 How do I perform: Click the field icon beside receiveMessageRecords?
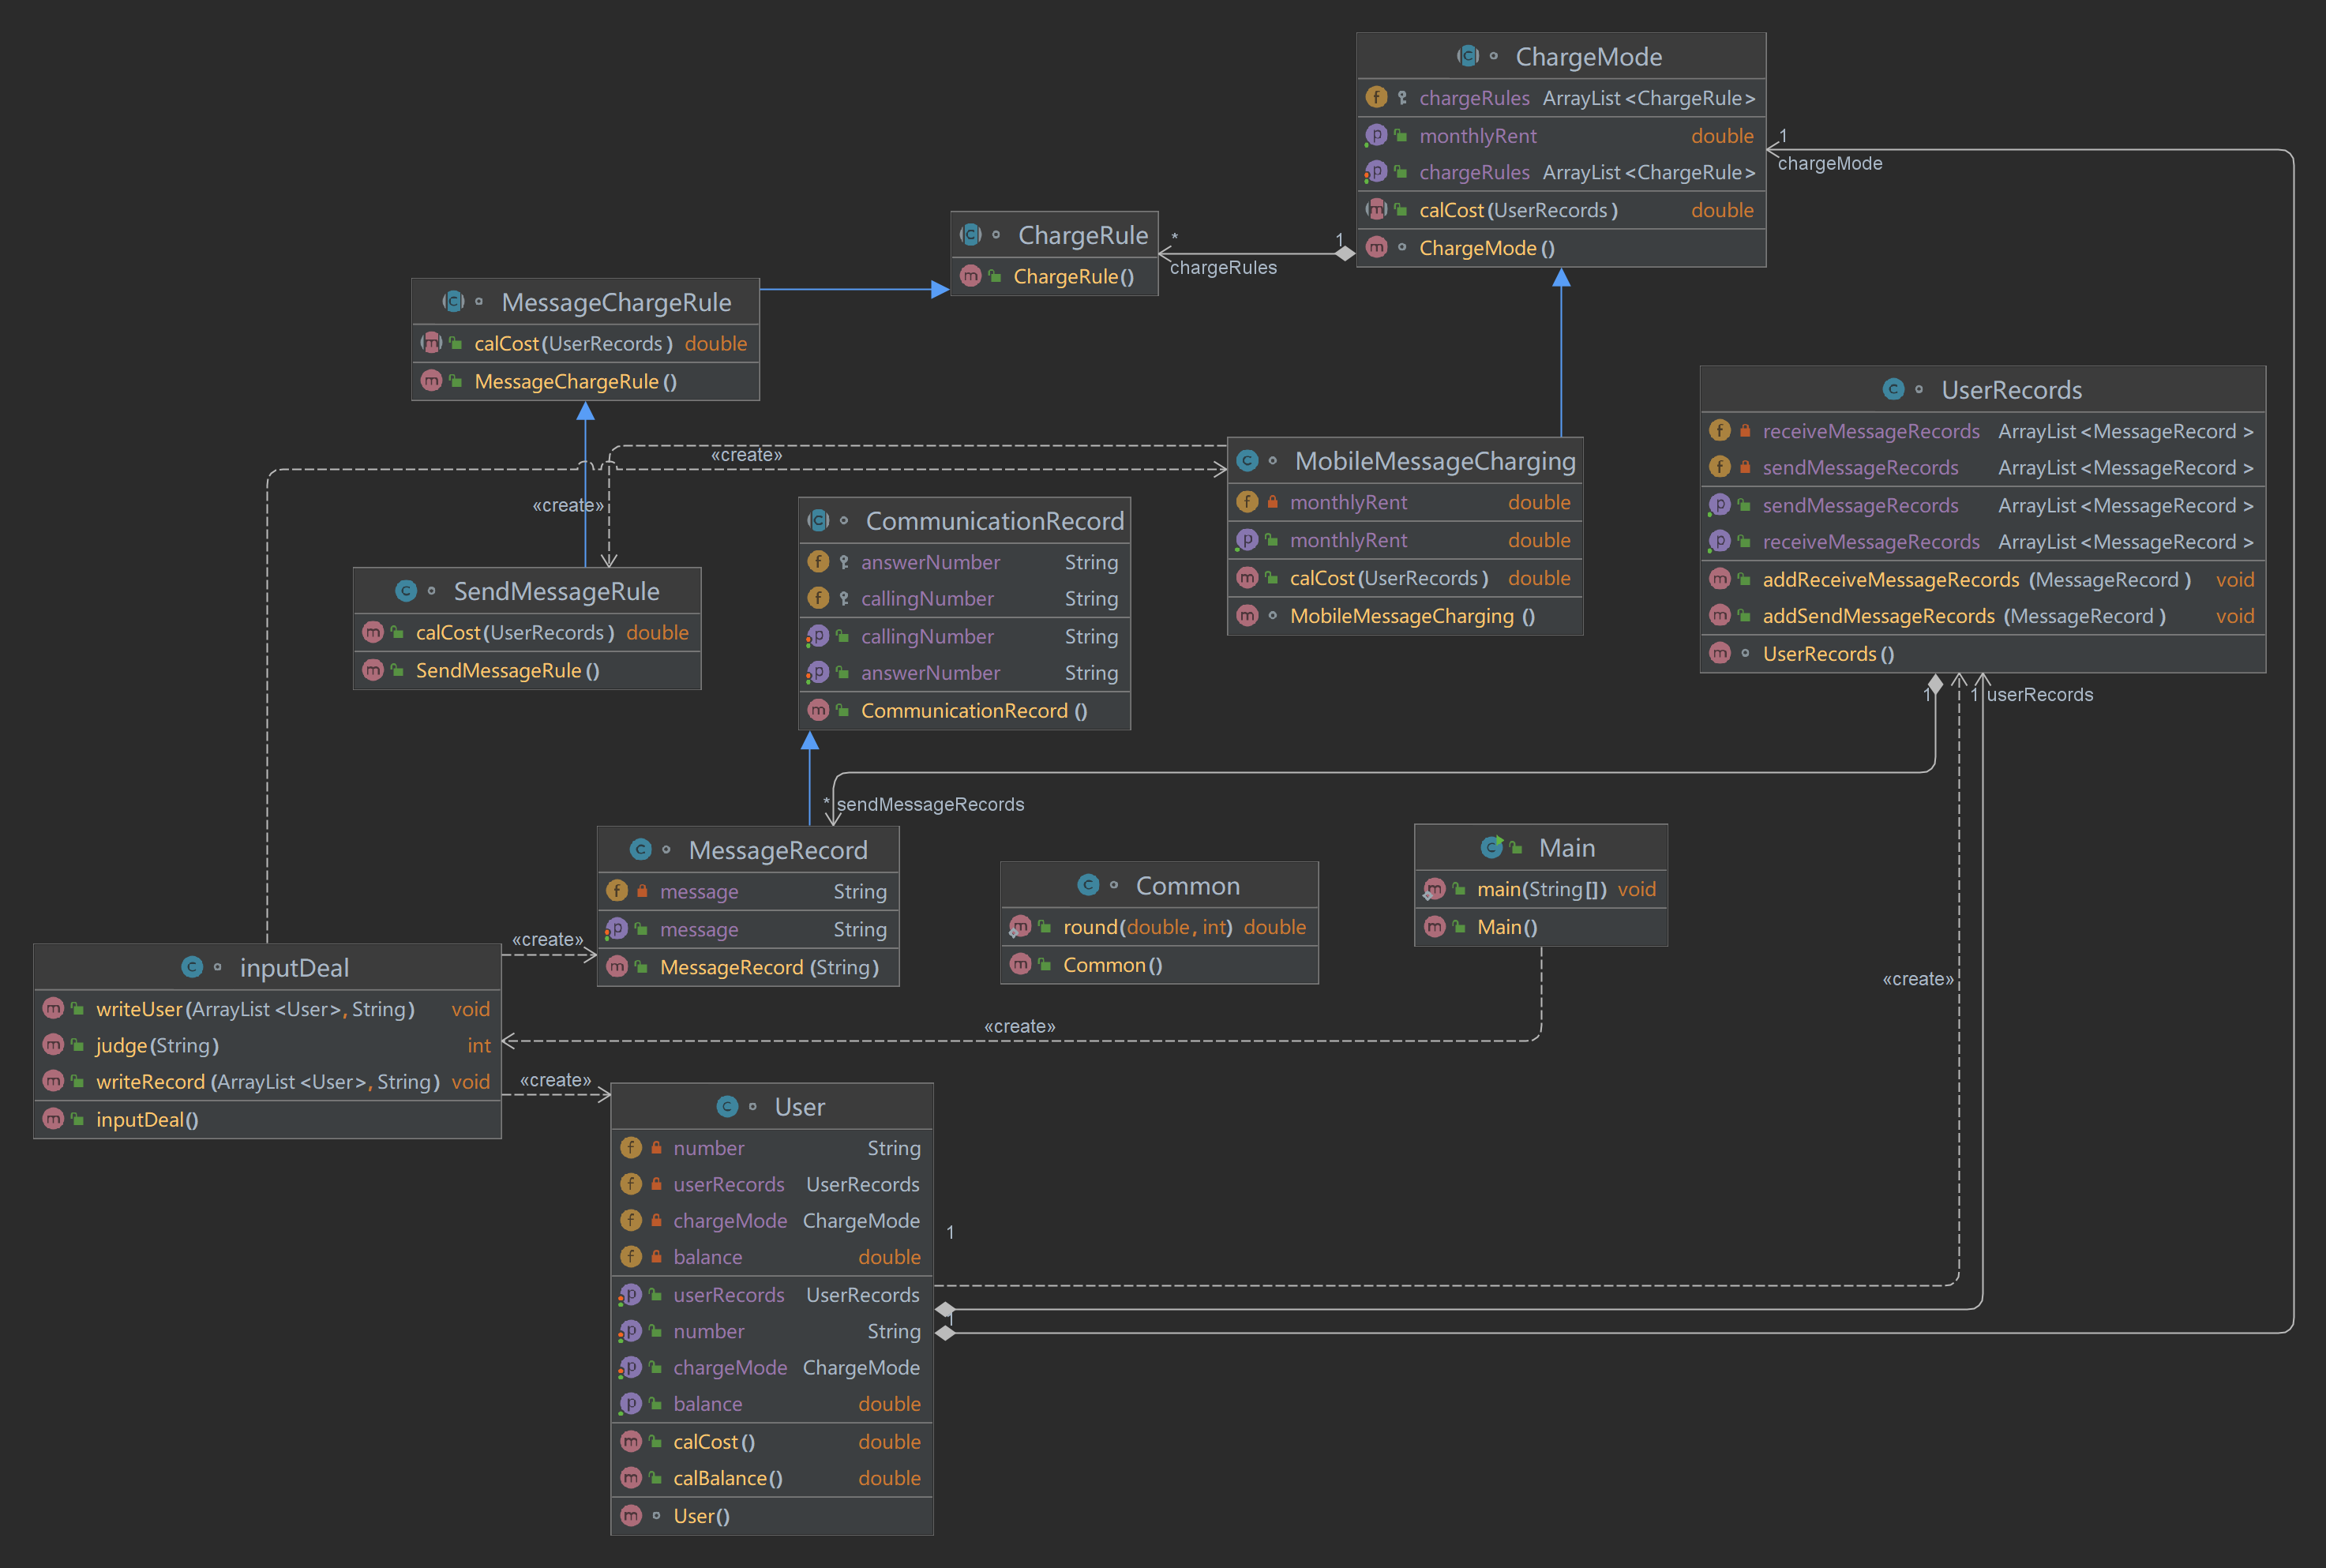tap(1719, 431)
